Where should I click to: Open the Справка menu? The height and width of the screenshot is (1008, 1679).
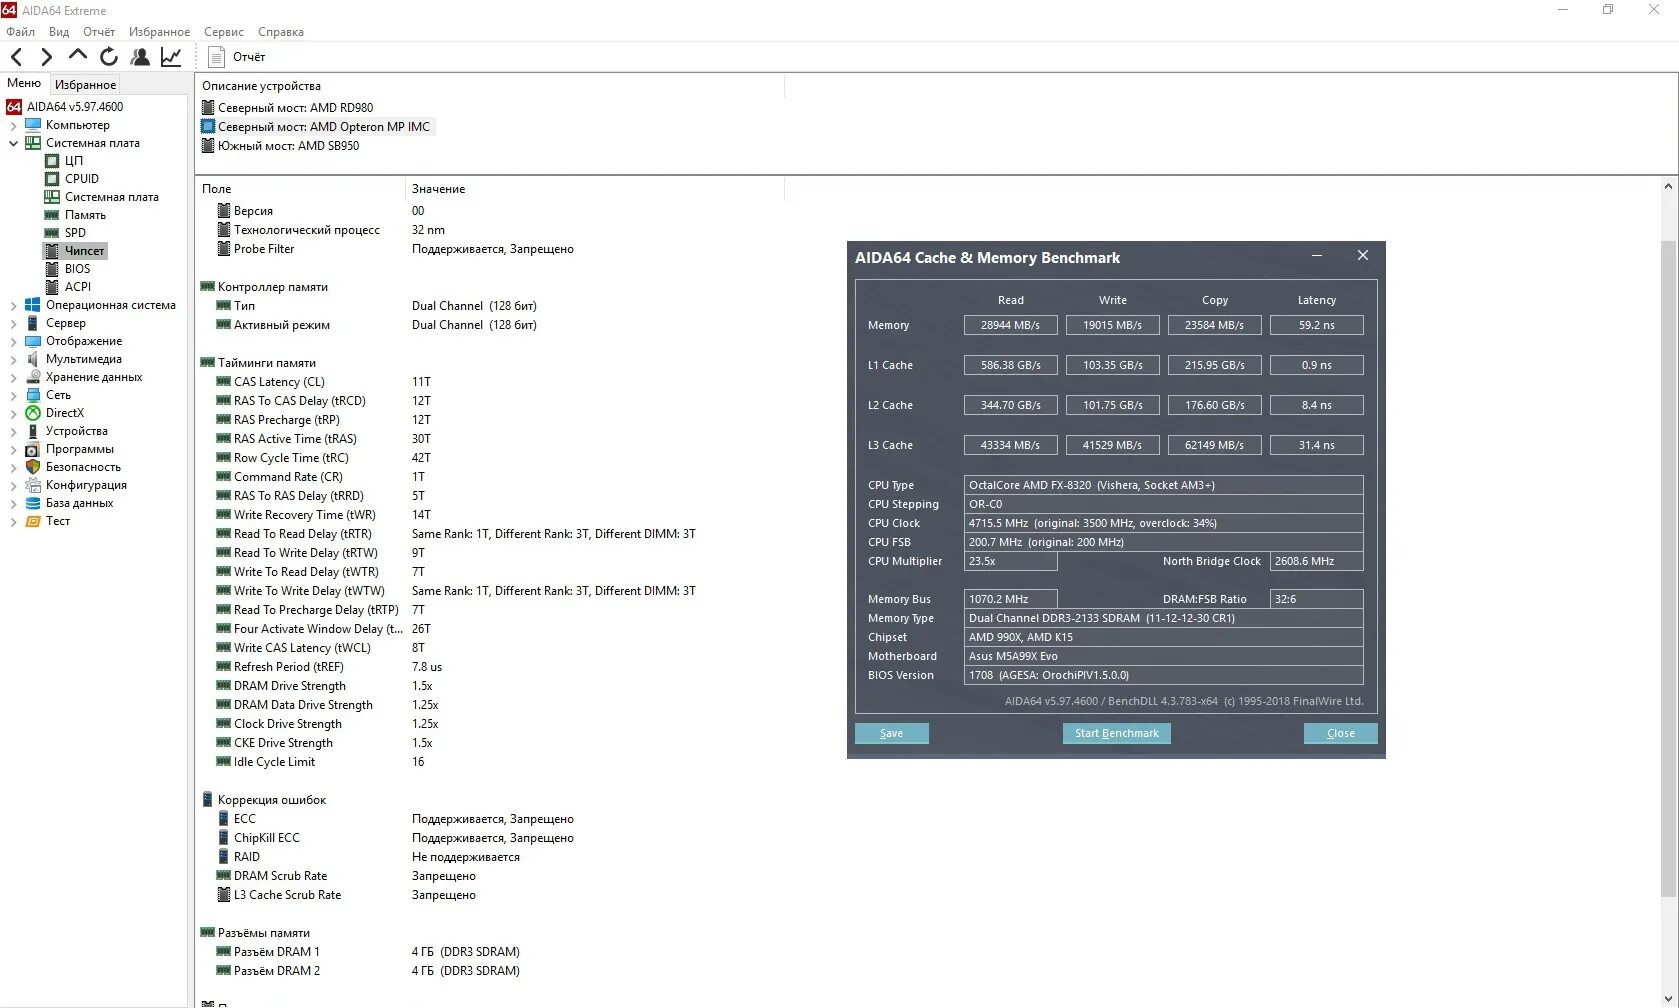point(281,32)
